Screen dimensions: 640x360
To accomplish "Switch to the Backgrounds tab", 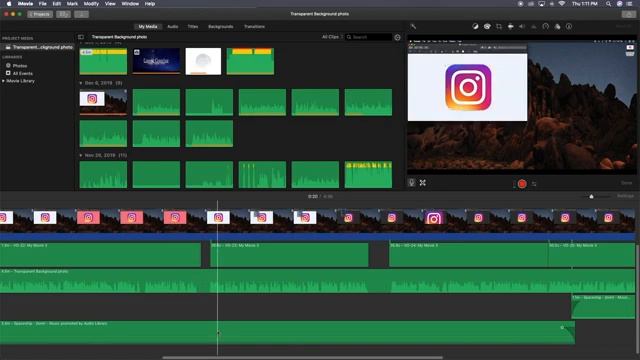I will point(221,27).
